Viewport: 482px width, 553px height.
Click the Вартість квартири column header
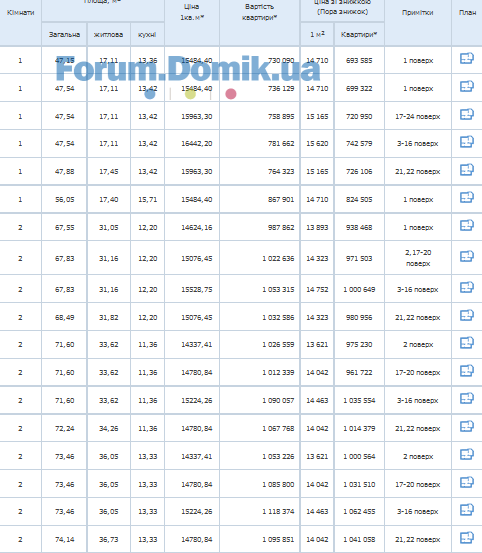tap(260, 12)
